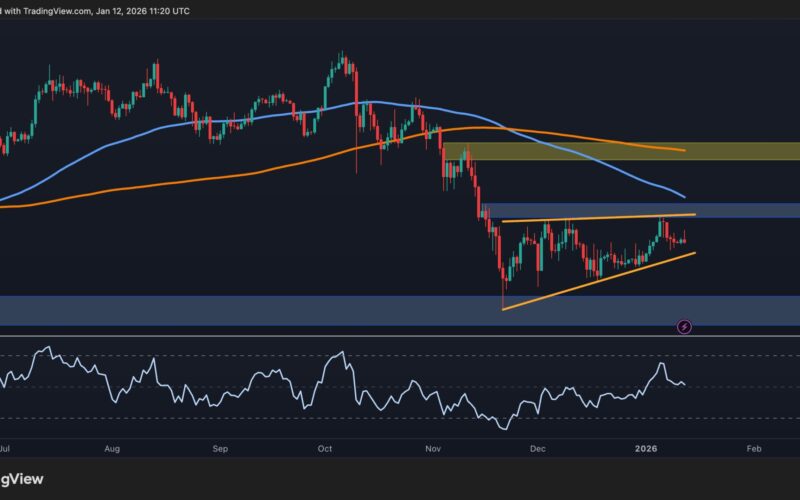The width and height of the screenshot is (800, 500).
Task: Click the pane separator above the RSI
Action: [400, 337]
